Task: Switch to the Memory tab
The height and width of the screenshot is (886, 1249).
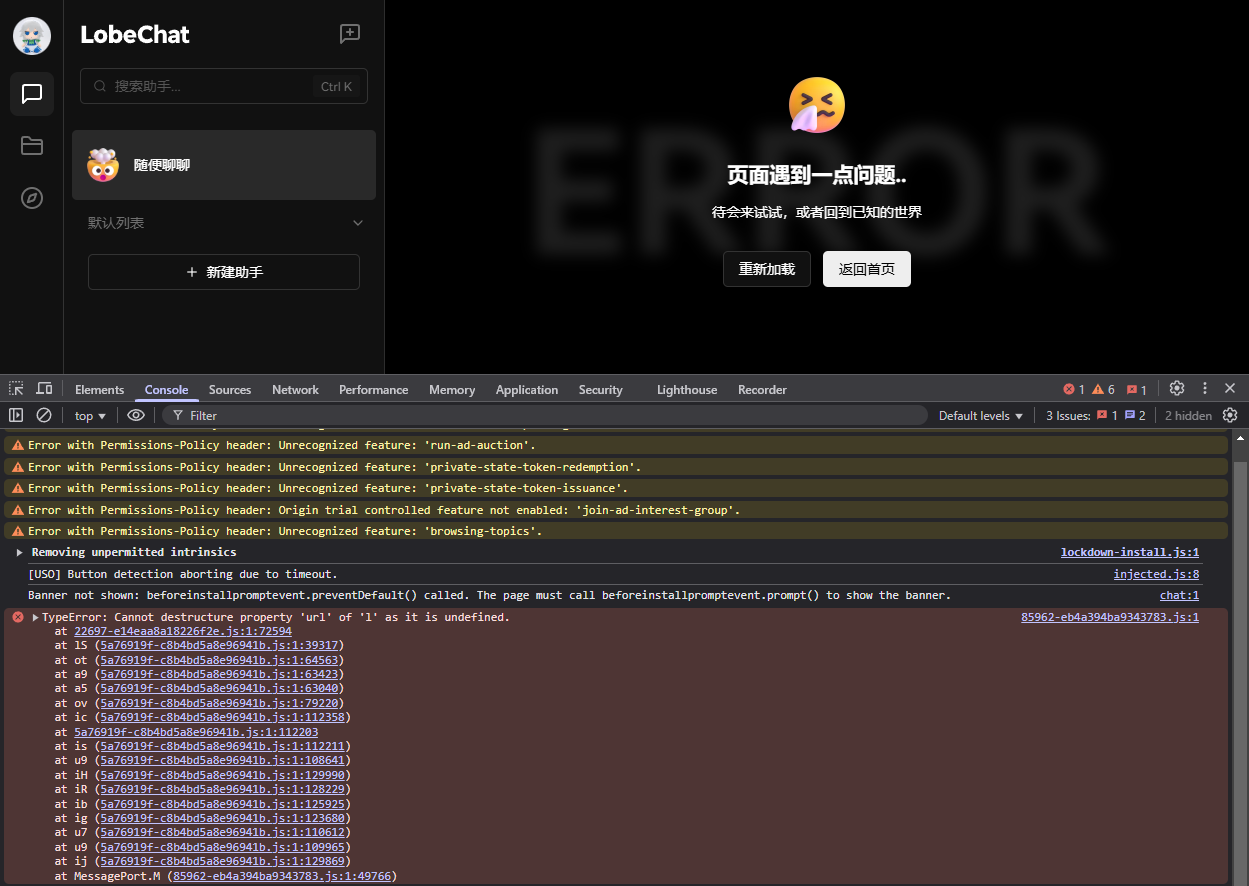Action: pyautogui.click(x=452, y=390)
